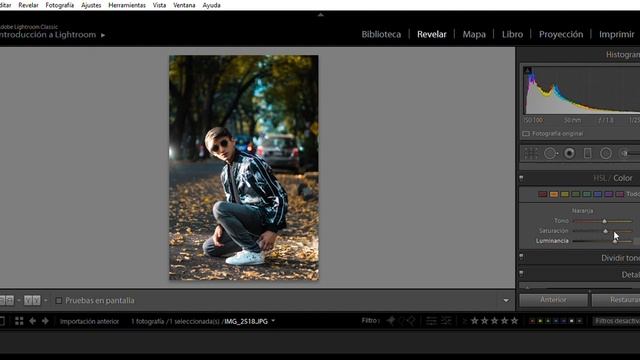
Task: Open the toolbar options dropdown arrow
Action: 506,301
